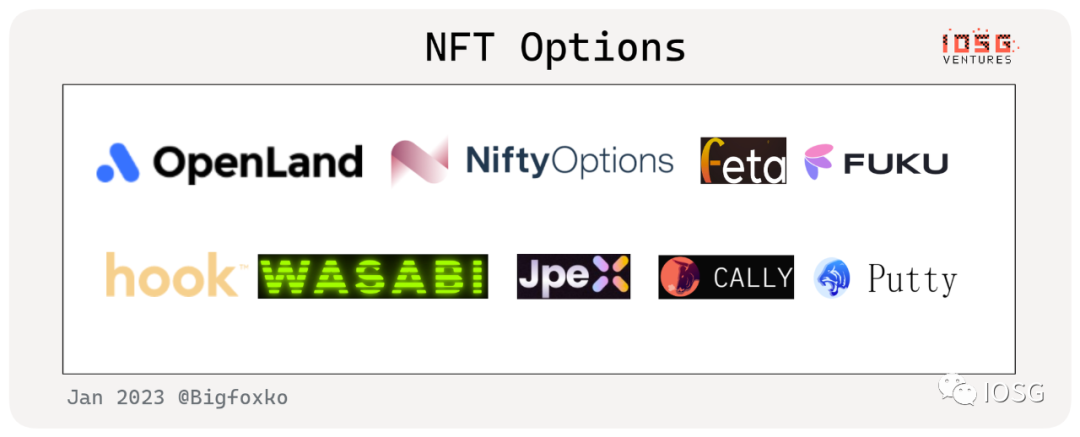Click the Jan 2023 date text
This screenshot has height=437, width=1080.
coord(116,398)
